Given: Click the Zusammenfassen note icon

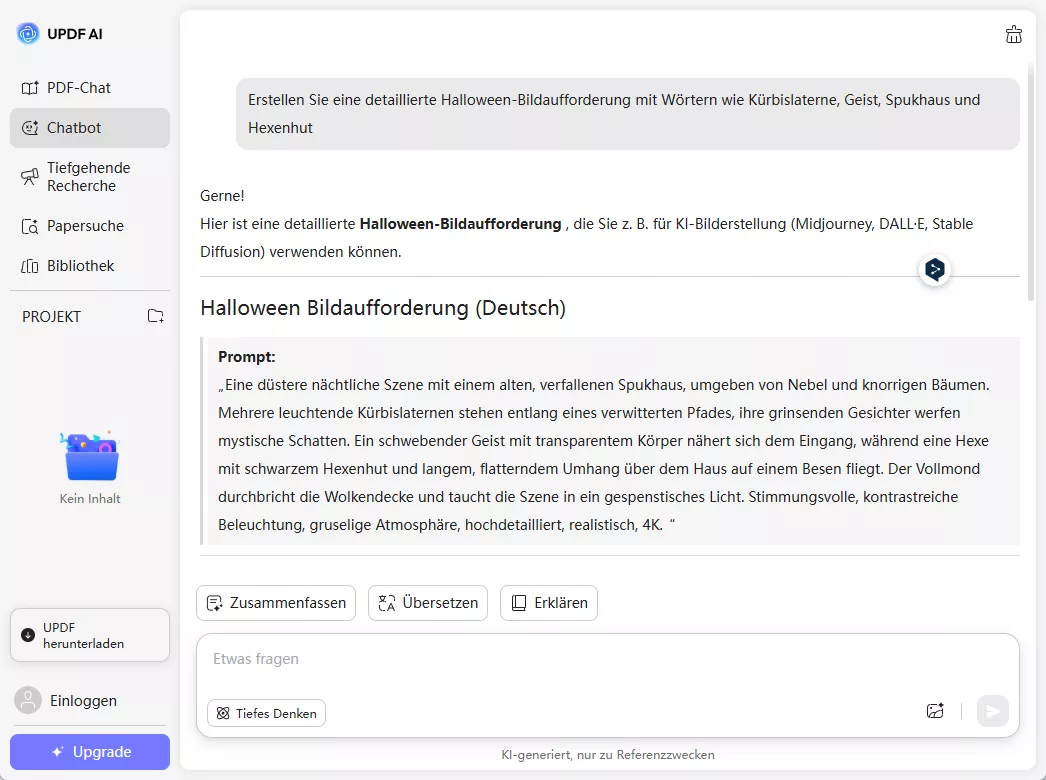Looking at the screenshot, I should (214, 603).
